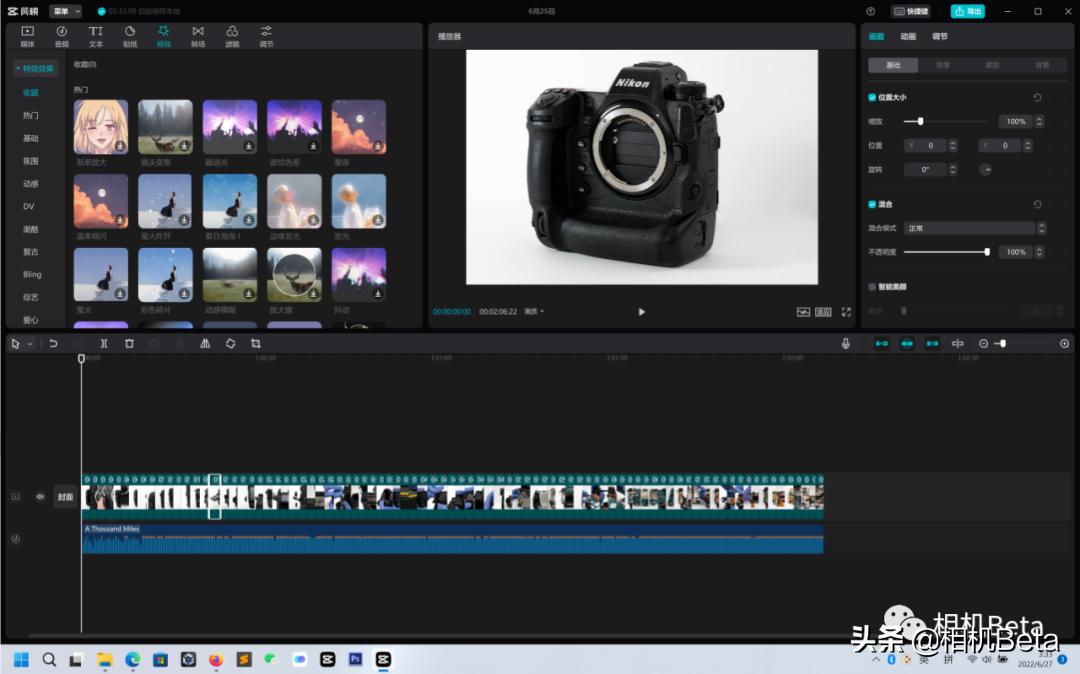Expand the player quality dropdown next to timecode

[535, 312]
